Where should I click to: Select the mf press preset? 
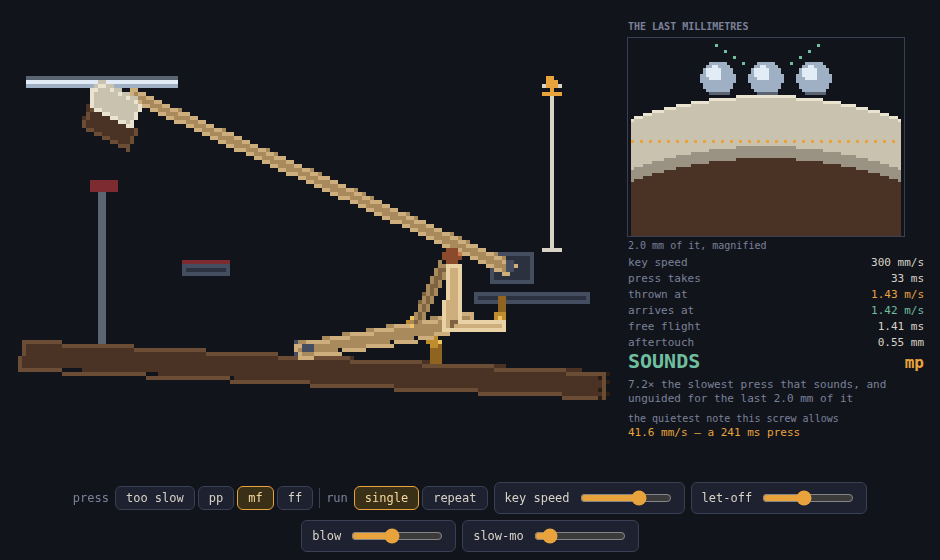click(x=255, y=498)
